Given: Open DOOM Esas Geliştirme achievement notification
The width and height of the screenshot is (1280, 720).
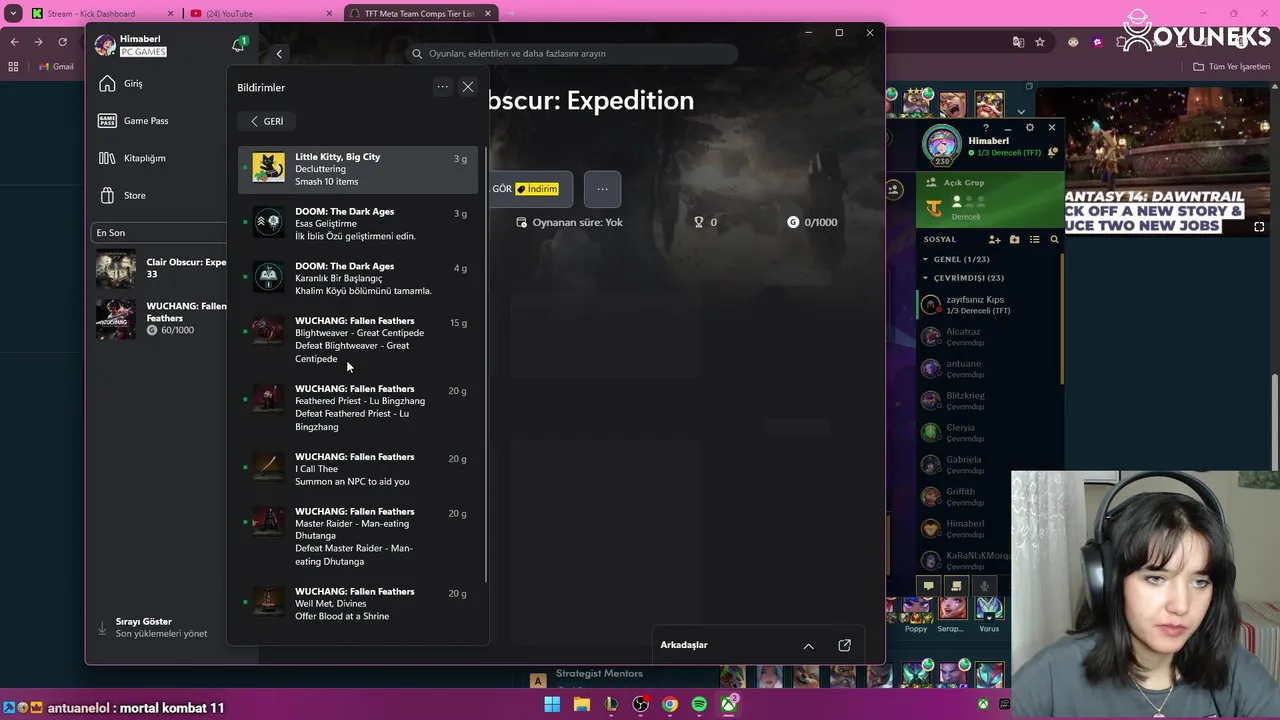Looking at the screenshot, I should click(357, 224).
